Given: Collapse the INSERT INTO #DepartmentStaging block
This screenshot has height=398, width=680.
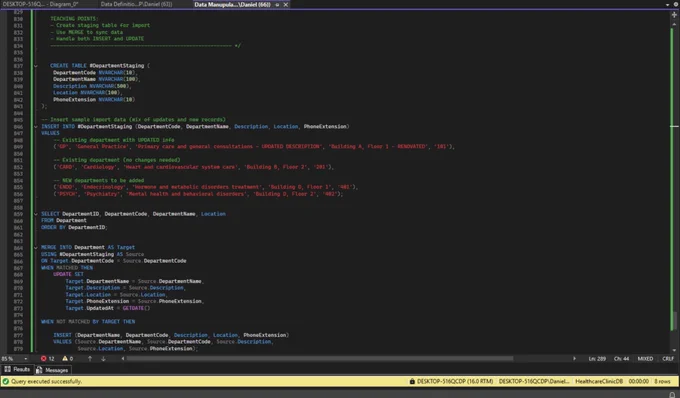Looking at the screenshot, I should pyautogui.click(x=36, y=127).
